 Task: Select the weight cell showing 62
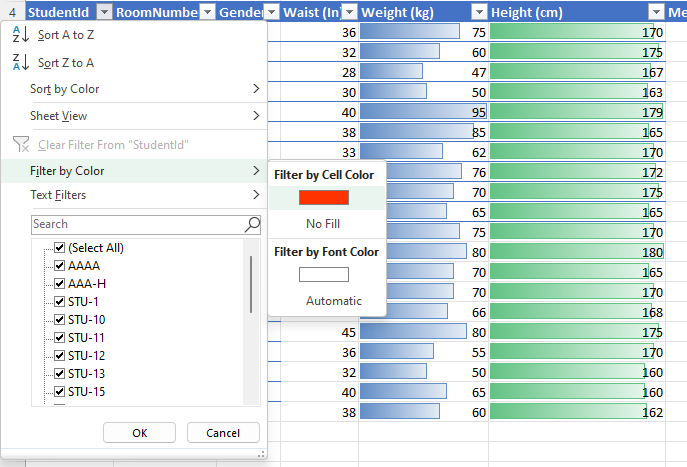tap(424, 152)
